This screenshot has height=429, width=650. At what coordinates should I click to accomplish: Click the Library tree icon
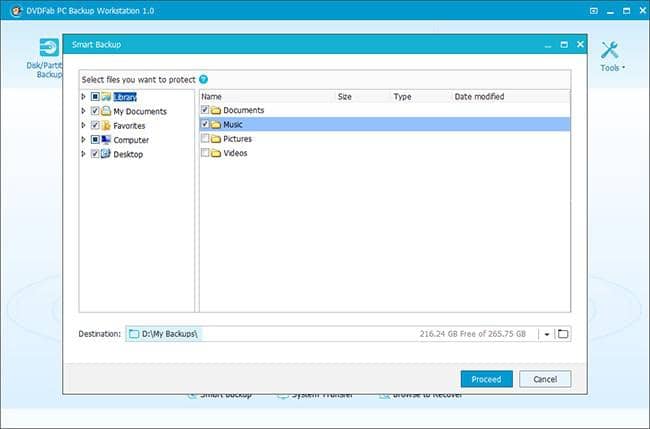tap(107, 97)
